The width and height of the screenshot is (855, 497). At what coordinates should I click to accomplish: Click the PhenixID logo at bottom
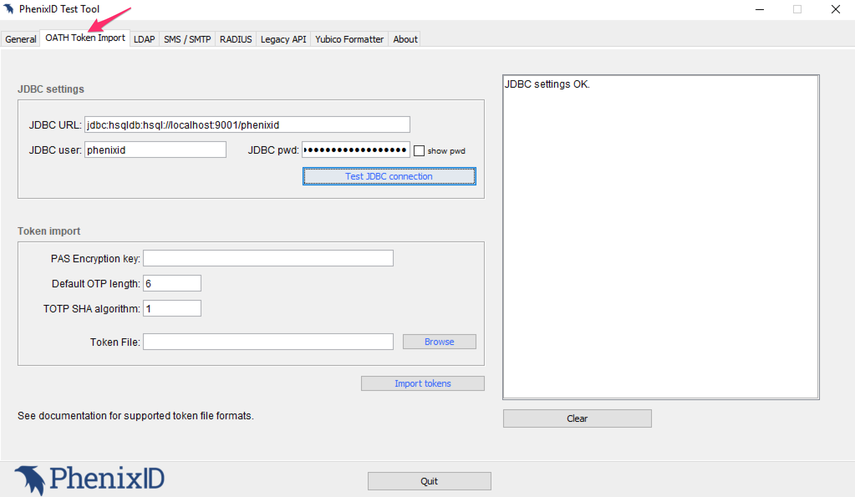point(89,479)
